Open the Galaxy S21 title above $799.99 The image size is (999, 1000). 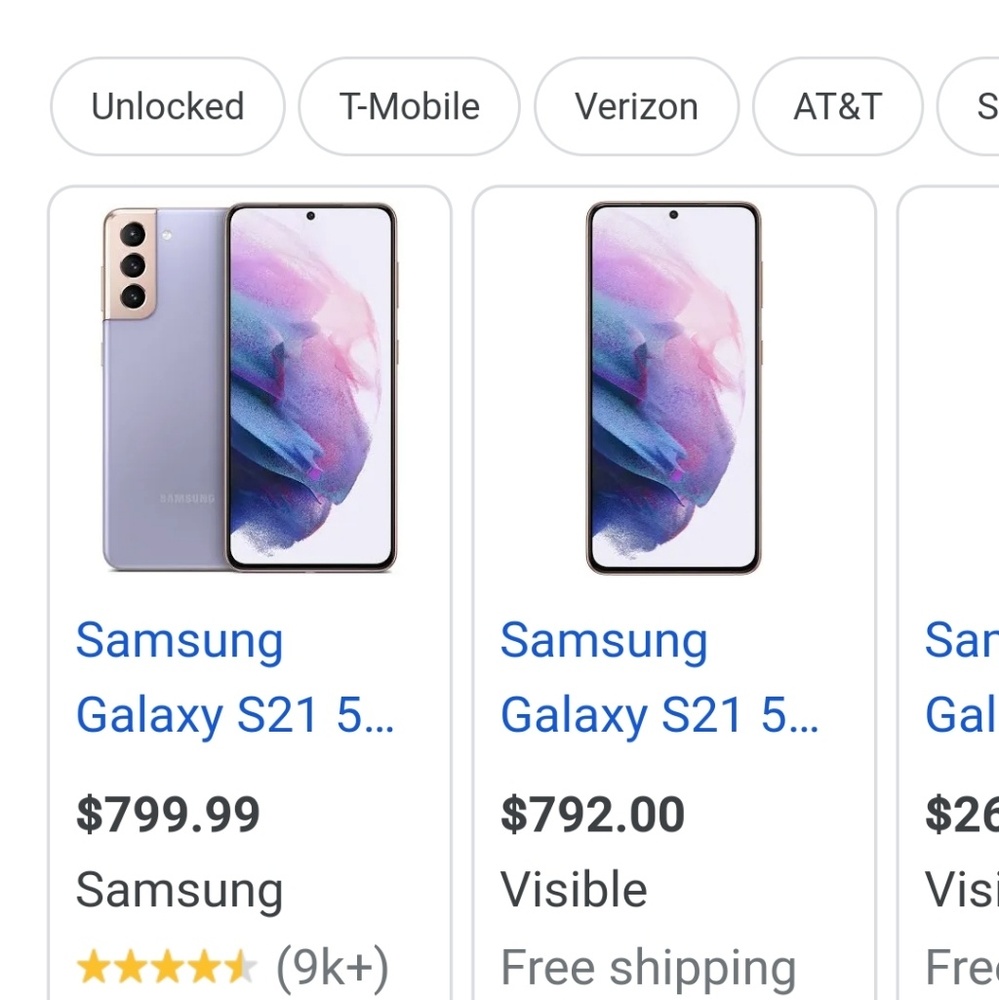coord(235,677)
